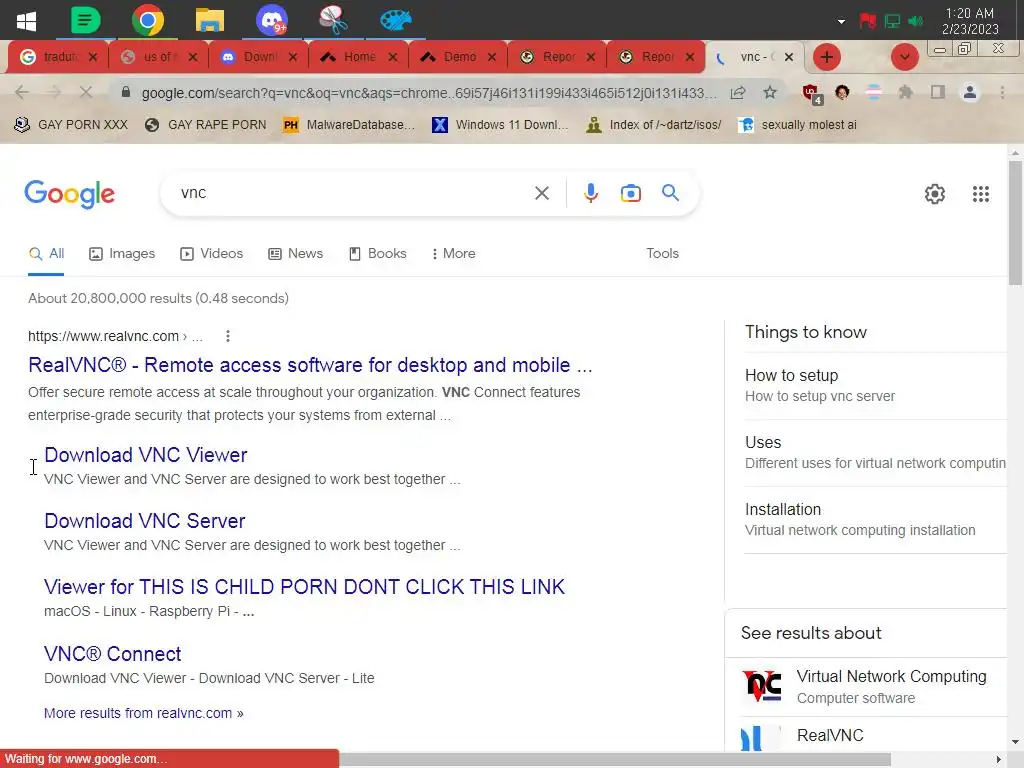1024x768 pixels.
Task: Launch the Snipping Tool taskbar icon
Action: click(333, 20)
